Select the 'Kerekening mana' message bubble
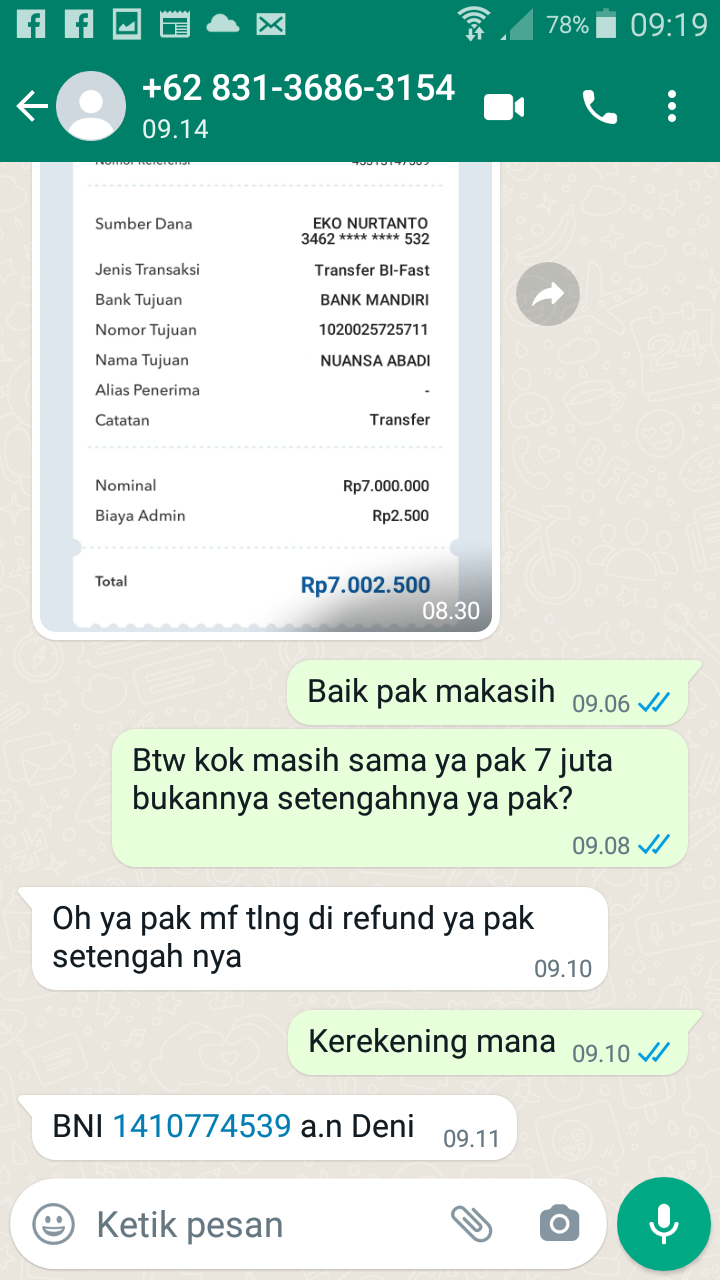This screenshot has height=1280, width=720. pos(487,1042)
